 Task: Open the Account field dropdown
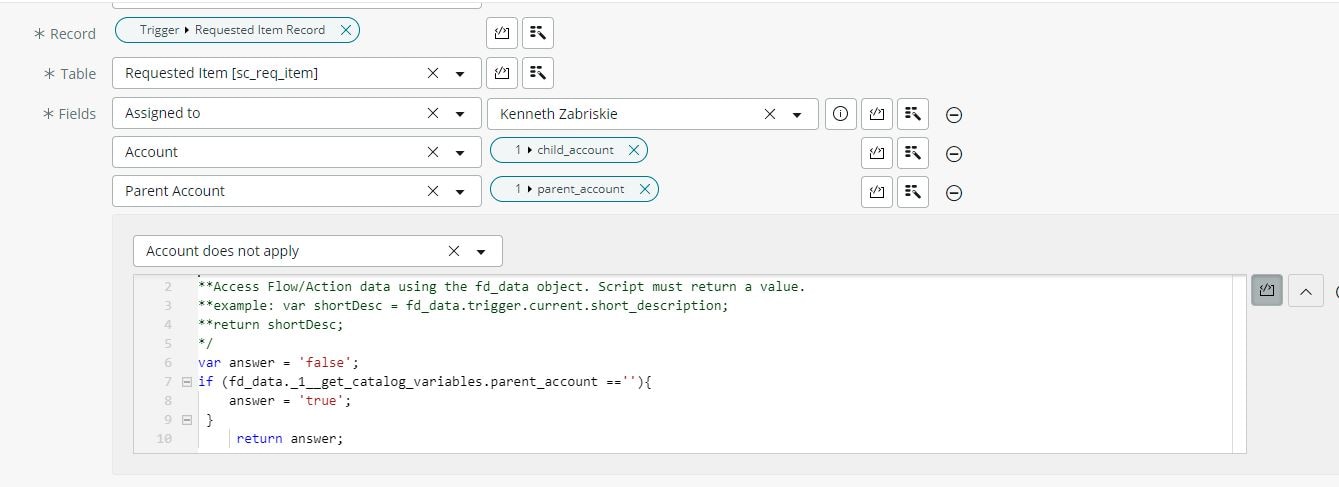(x=460, y=153)
